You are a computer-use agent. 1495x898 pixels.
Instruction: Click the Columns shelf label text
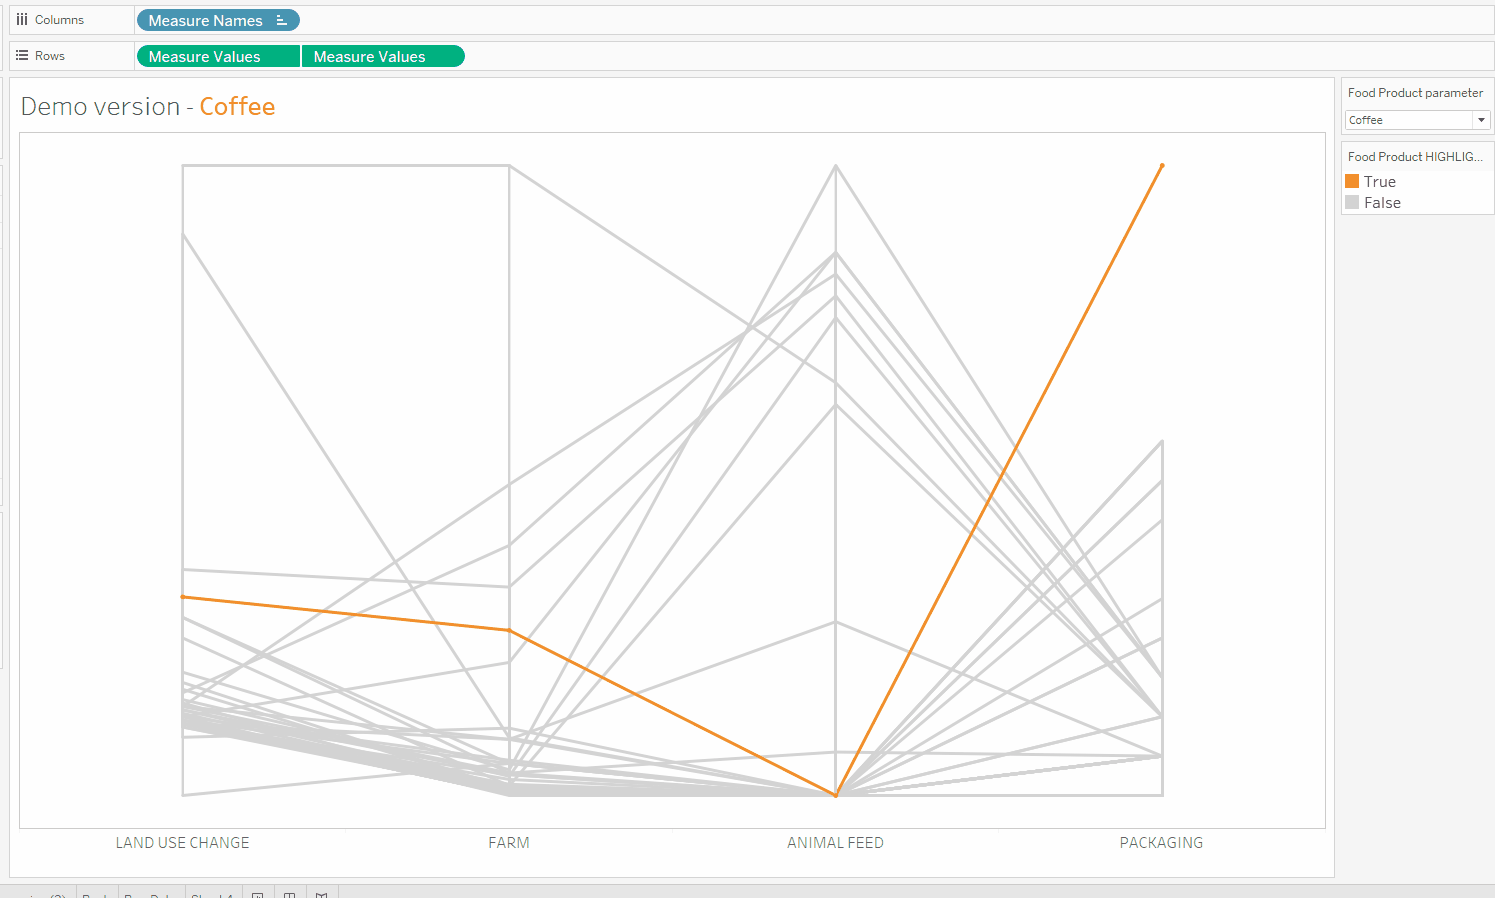tap(59, 20)
